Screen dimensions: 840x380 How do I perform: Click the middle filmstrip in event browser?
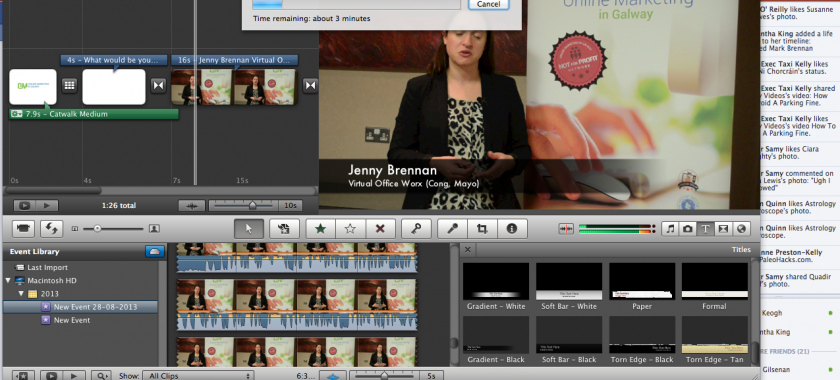point(297,304)
